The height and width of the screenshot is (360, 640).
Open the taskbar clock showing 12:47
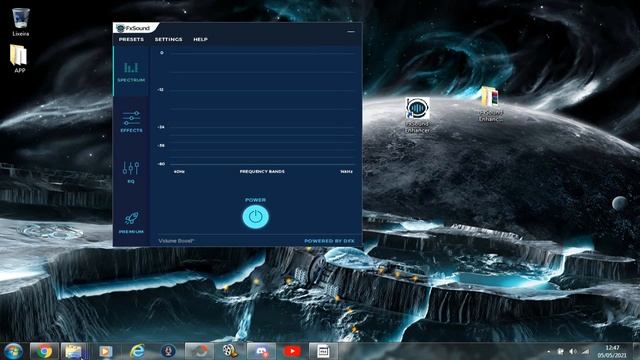[x=612, y=351]
